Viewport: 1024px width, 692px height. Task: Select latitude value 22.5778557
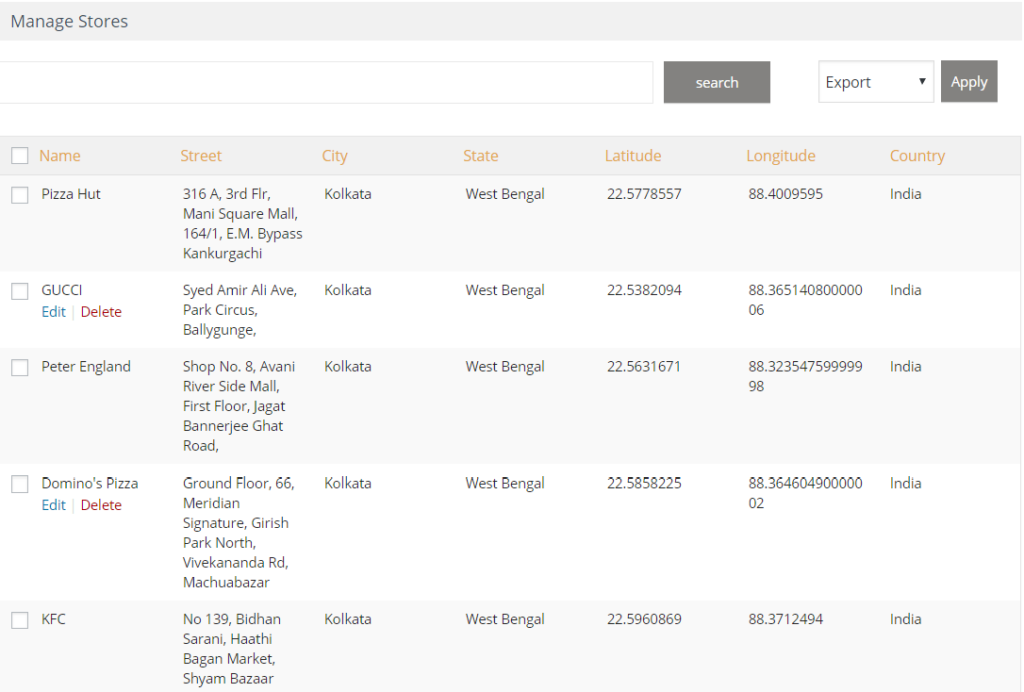click(644, 194)
